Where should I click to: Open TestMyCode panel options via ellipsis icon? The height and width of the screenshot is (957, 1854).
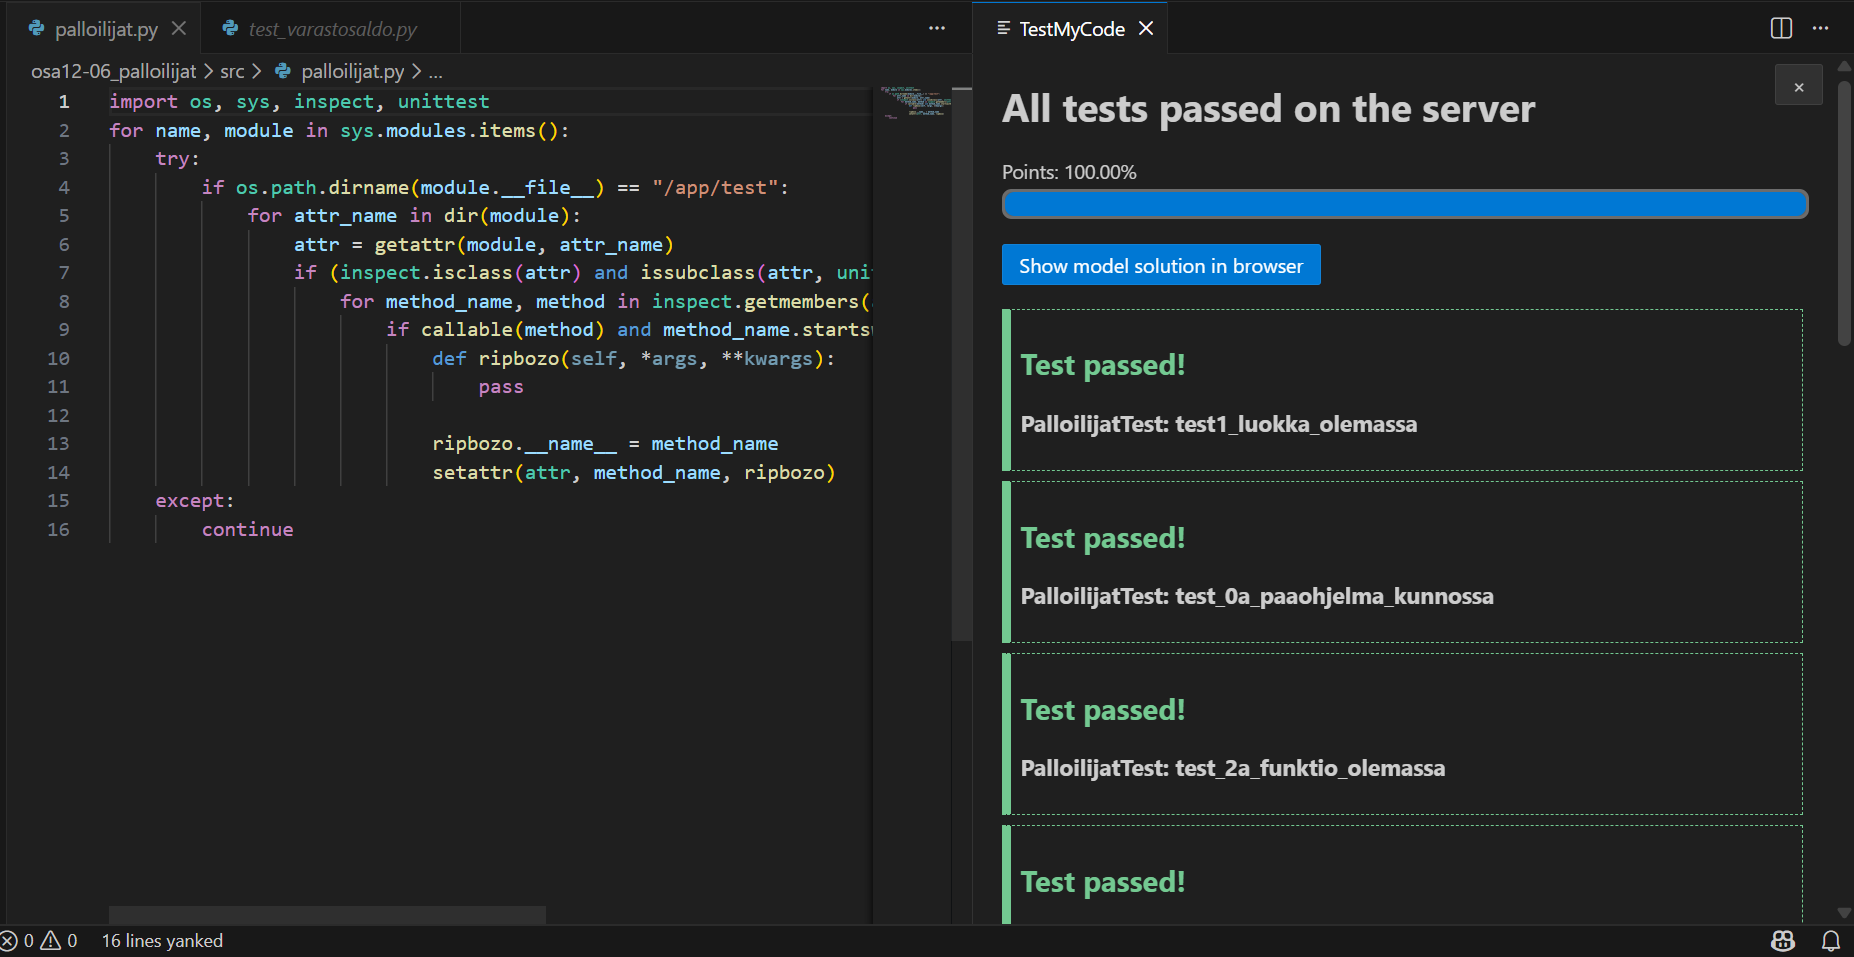(x=1822, y=28)
